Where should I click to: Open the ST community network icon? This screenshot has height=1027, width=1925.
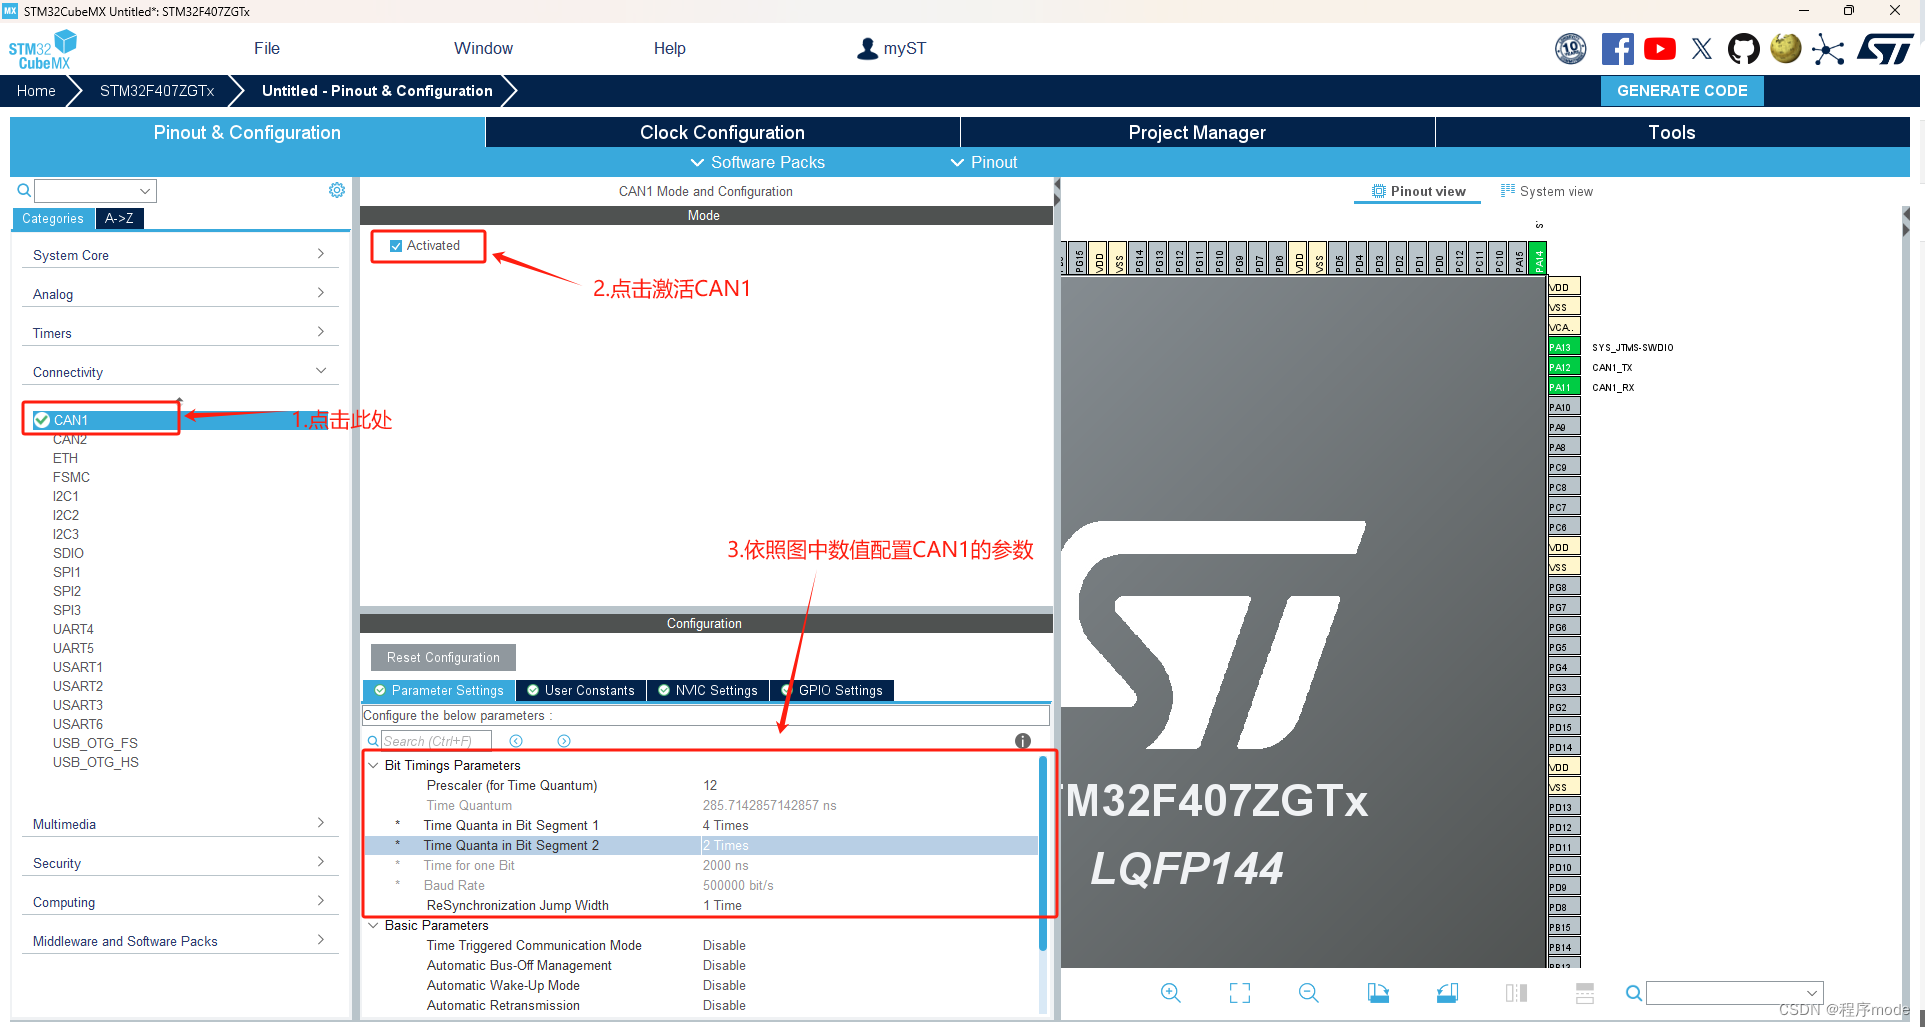(1828, 49)
